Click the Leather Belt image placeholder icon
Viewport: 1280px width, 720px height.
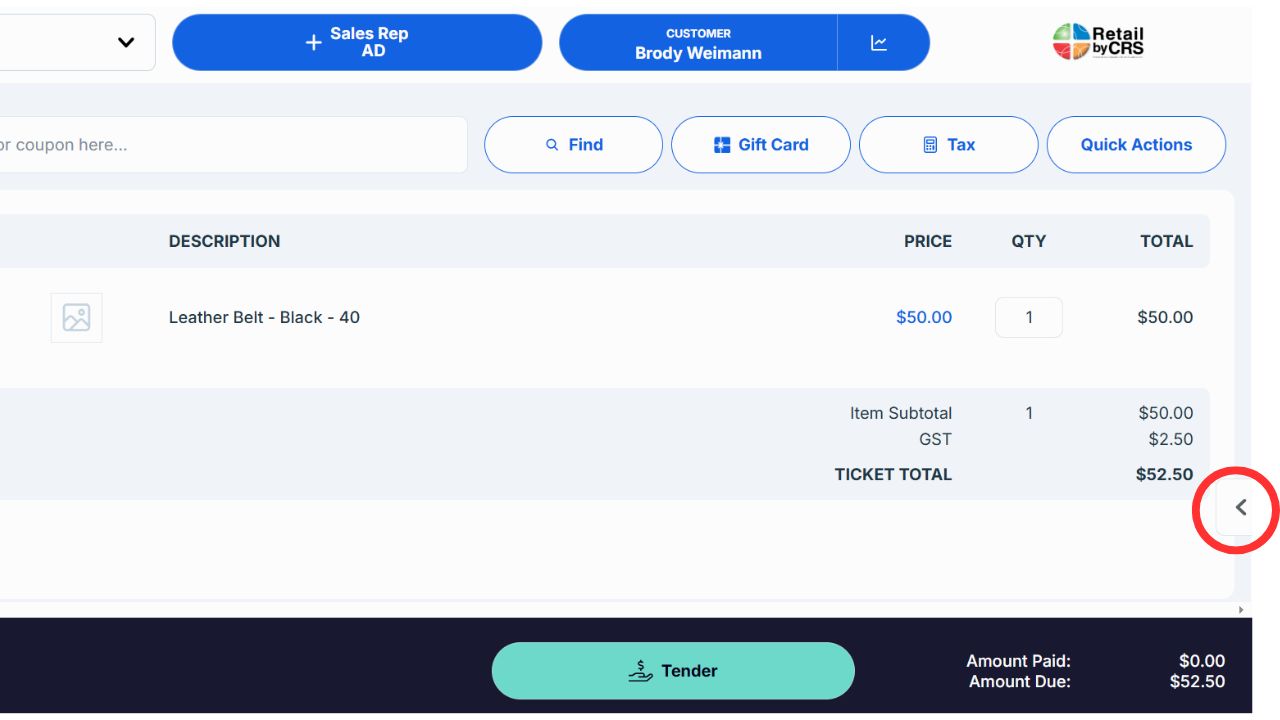click(x=76, y=317)
